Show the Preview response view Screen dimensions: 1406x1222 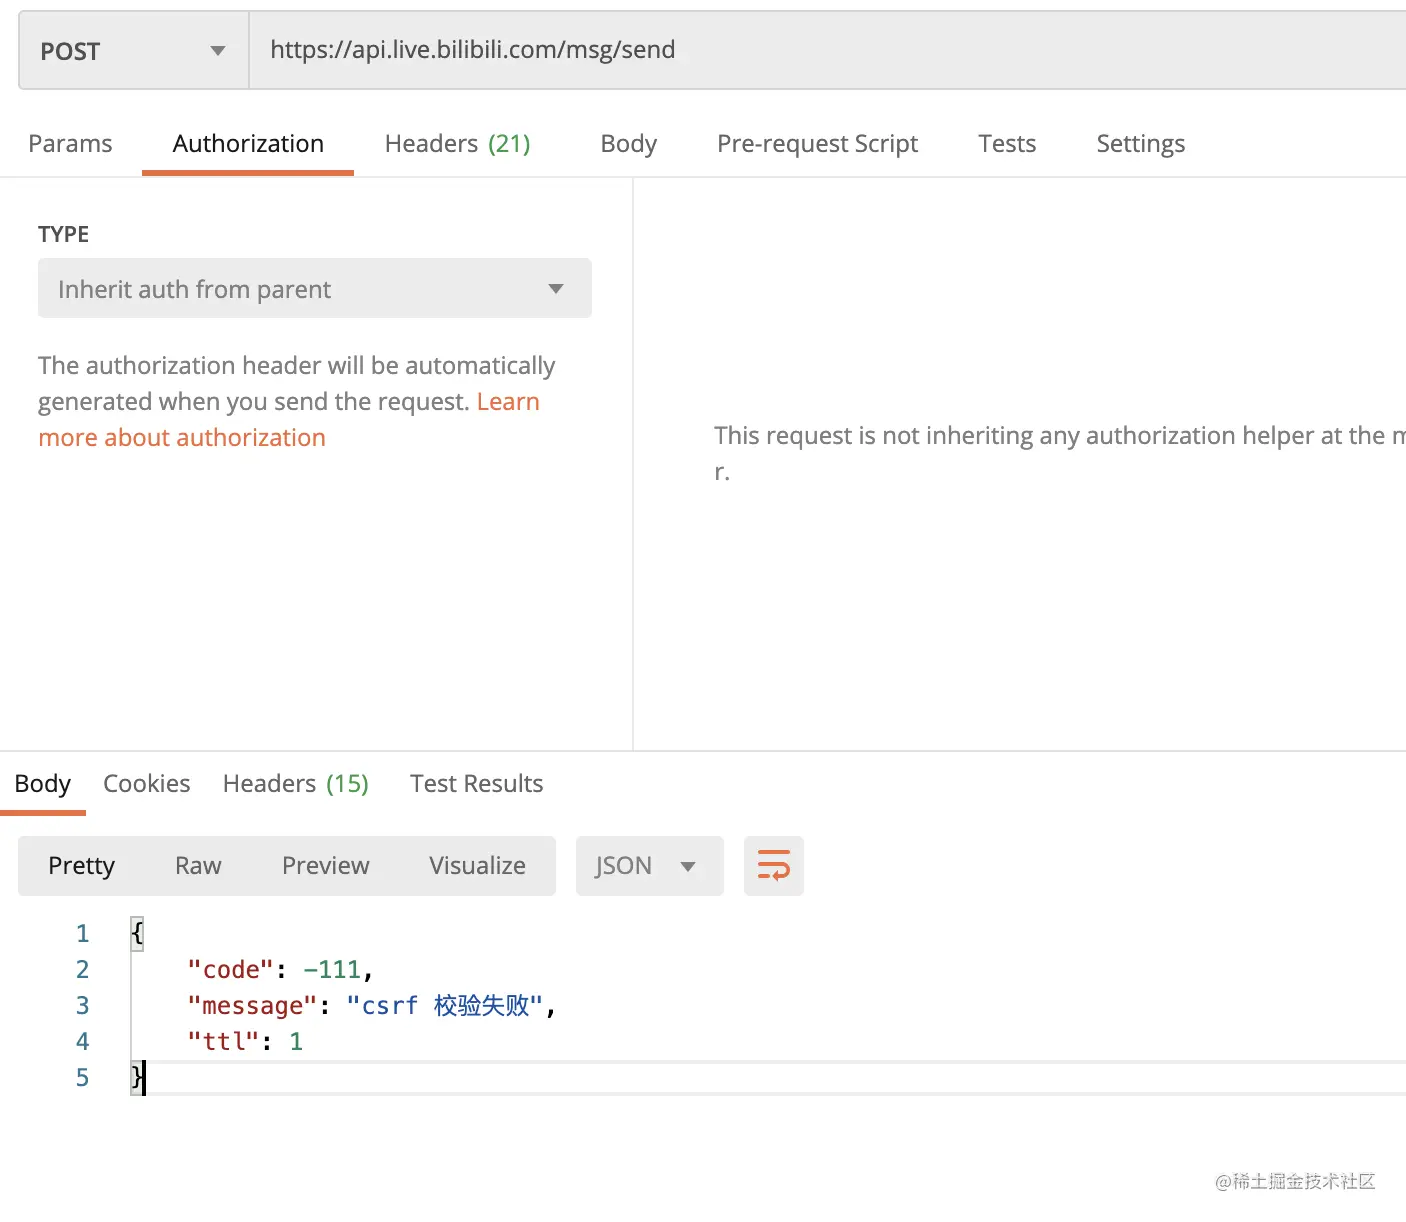point(325,866)
